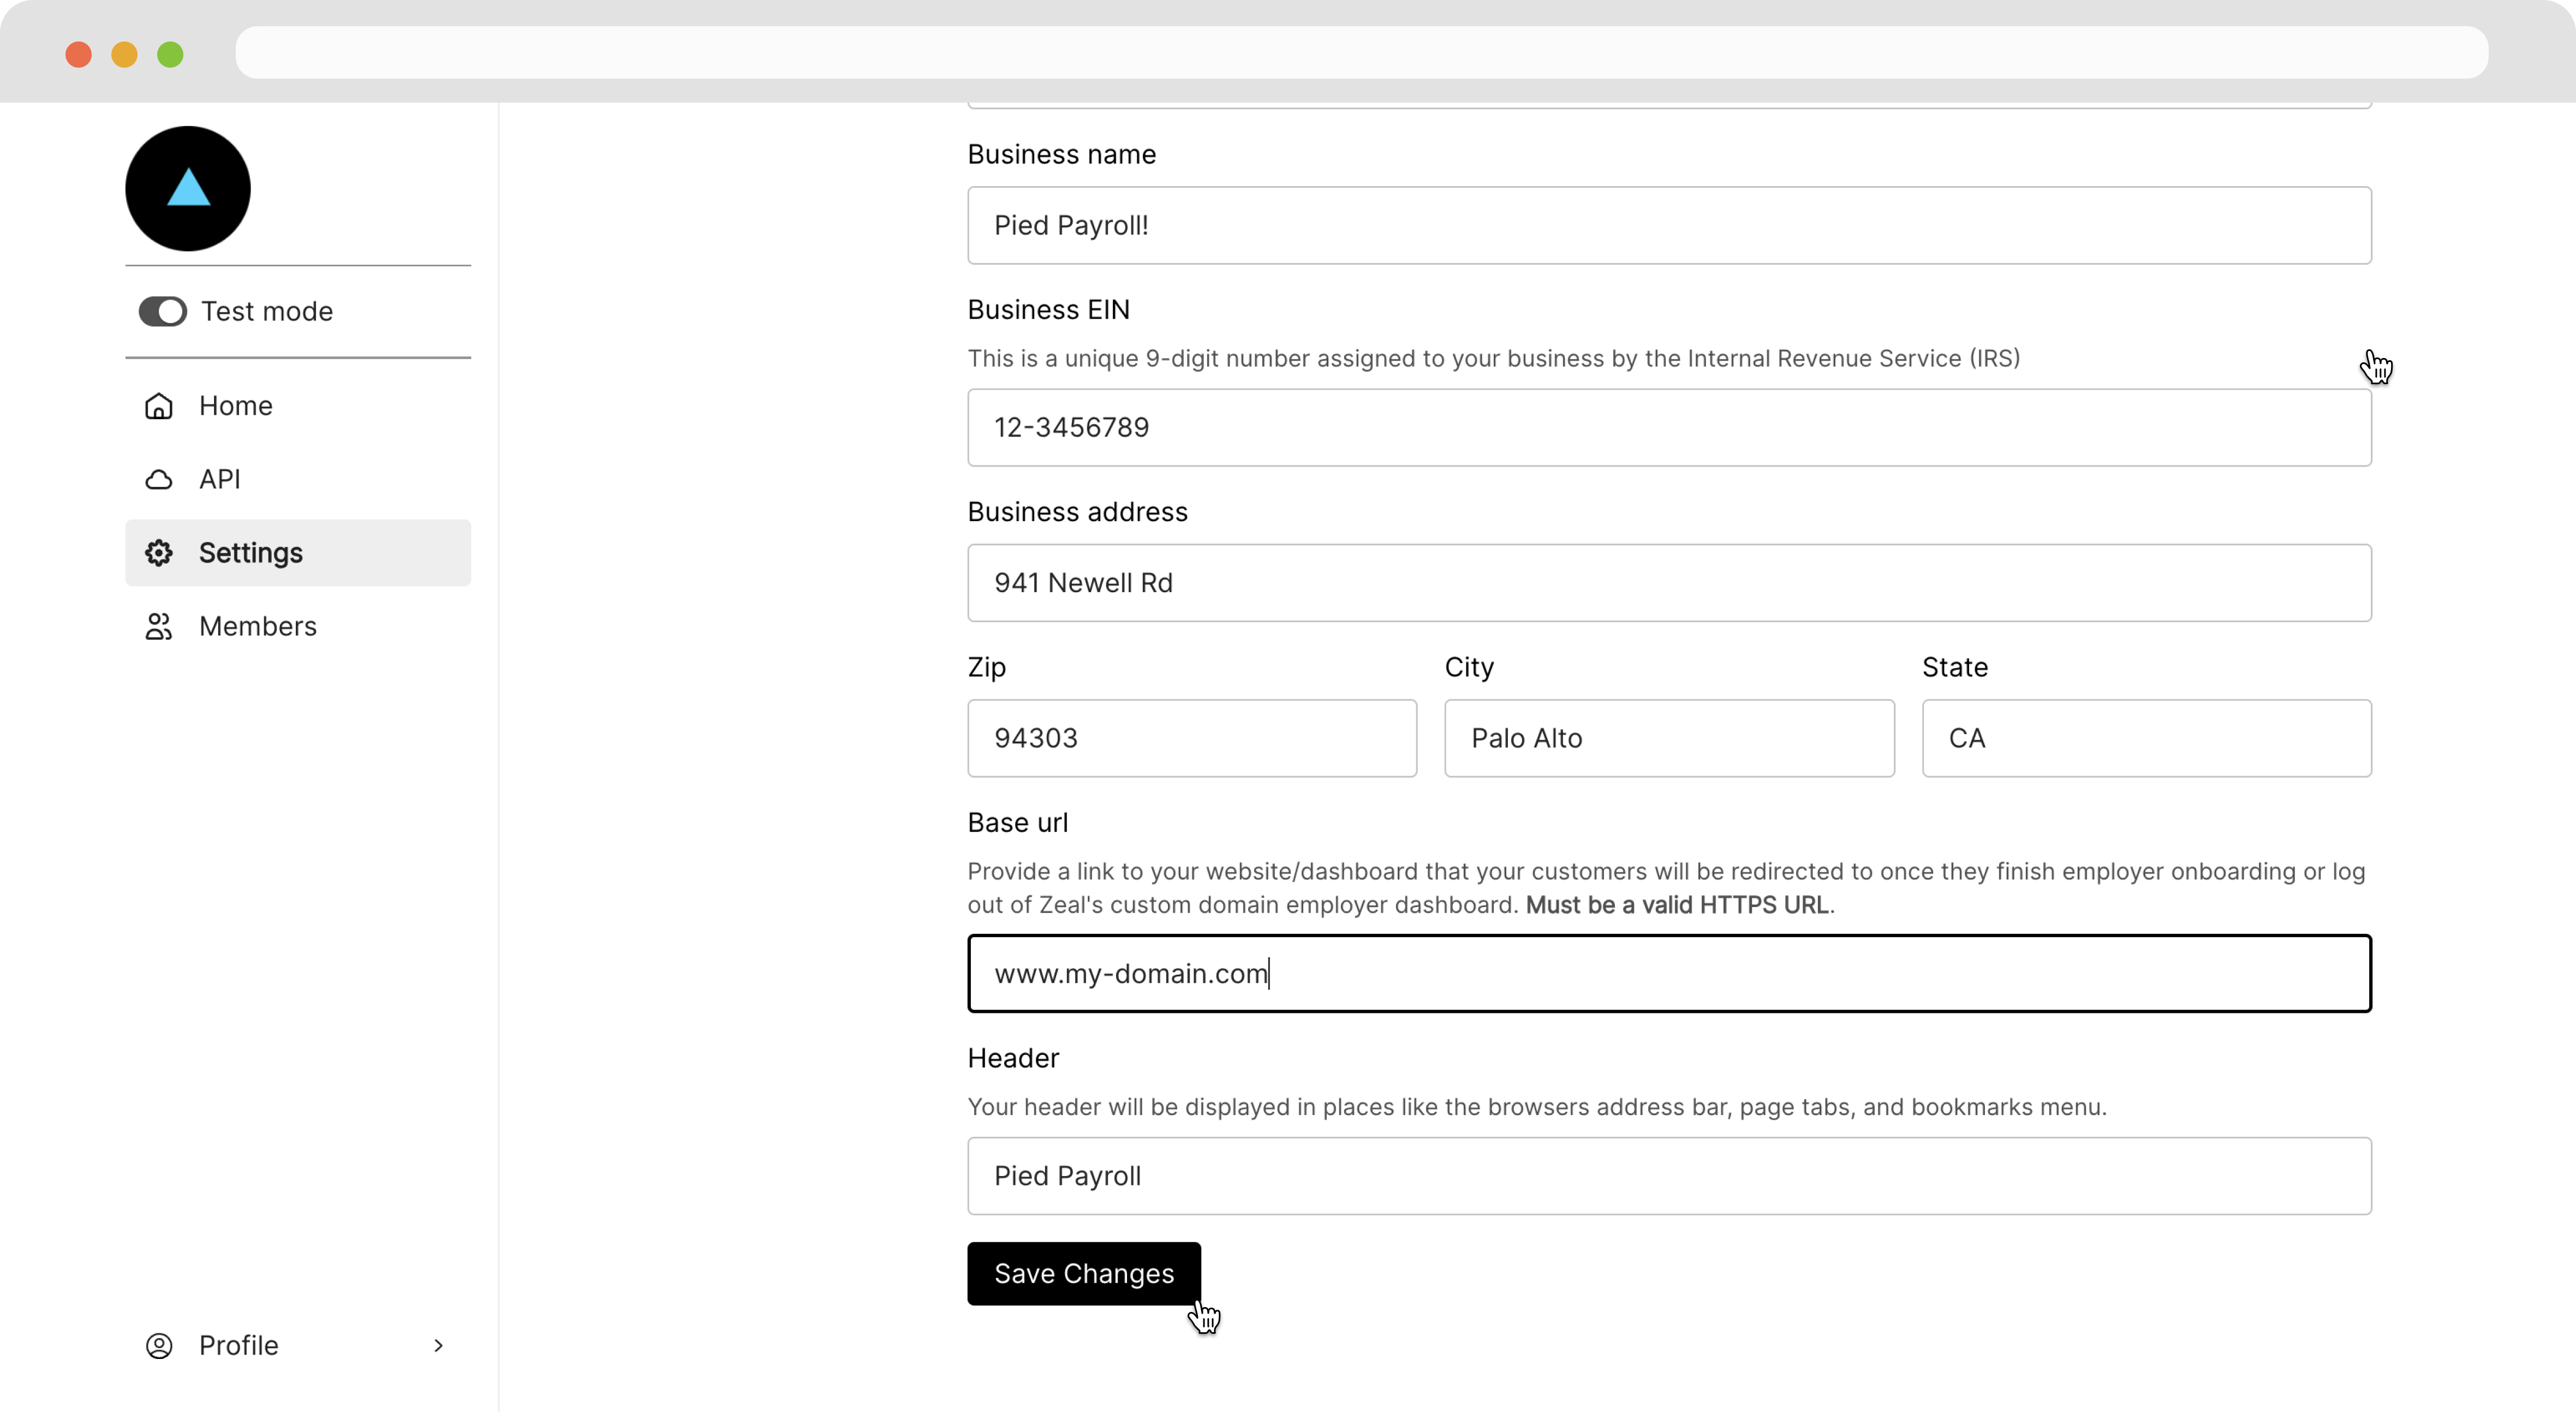Open the Home page in the sidebar
The height and width of the screenshot is (1413, 2576).
[236, 406]
